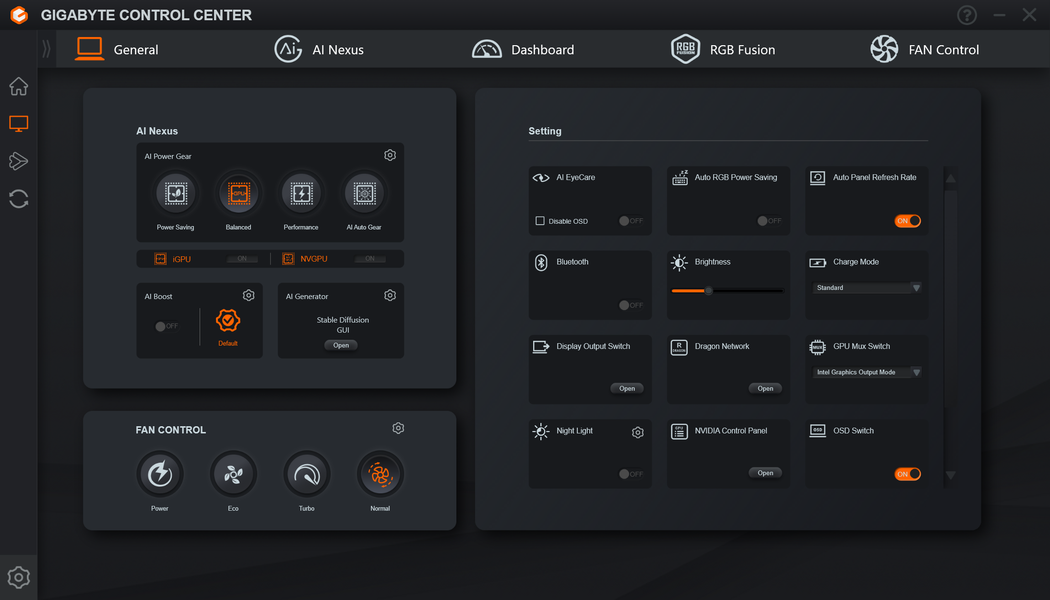Switch to the AI Nexus tab

tap(319, 49)
